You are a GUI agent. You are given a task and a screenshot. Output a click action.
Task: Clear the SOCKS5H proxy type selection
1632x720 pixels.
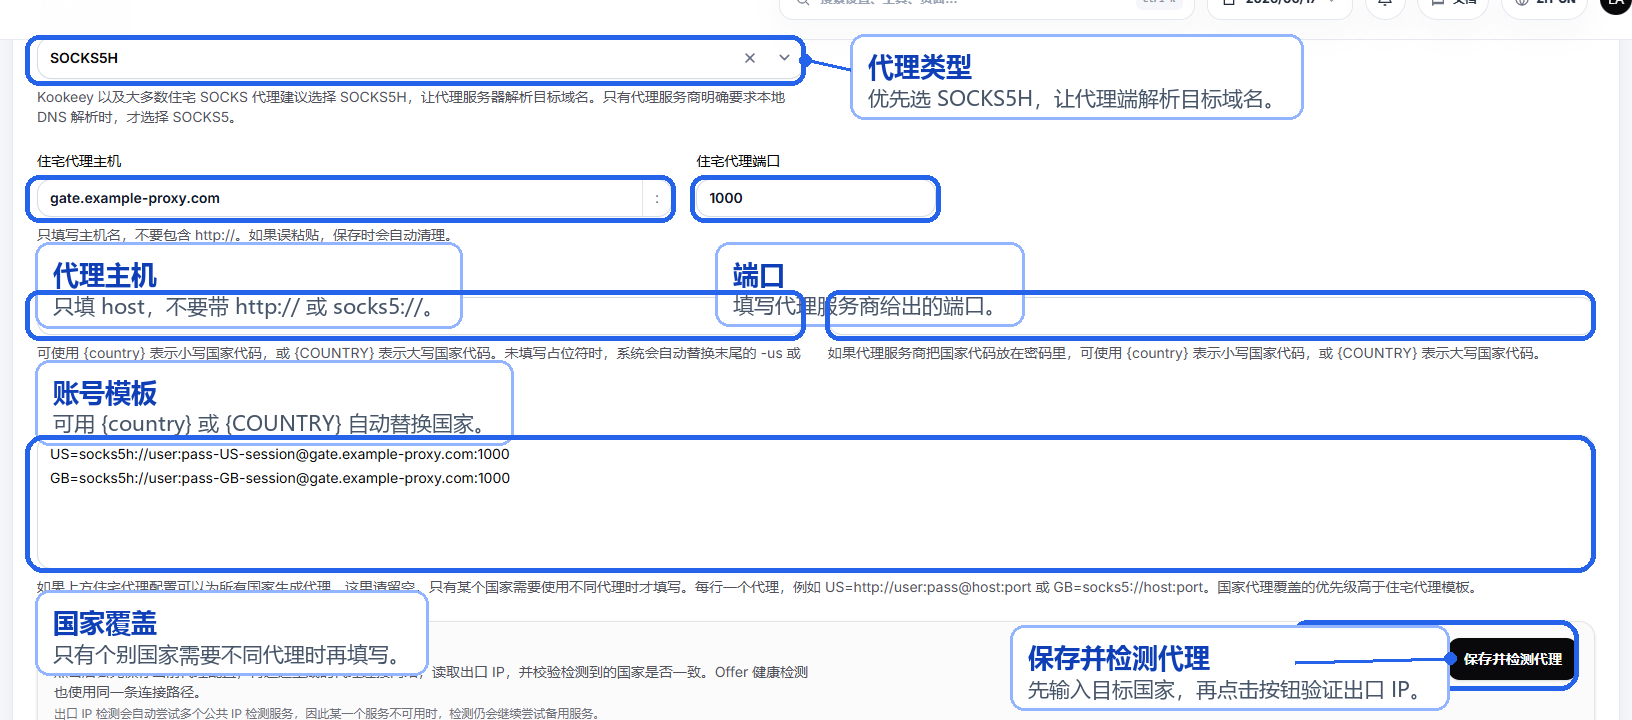pos(749,58)
